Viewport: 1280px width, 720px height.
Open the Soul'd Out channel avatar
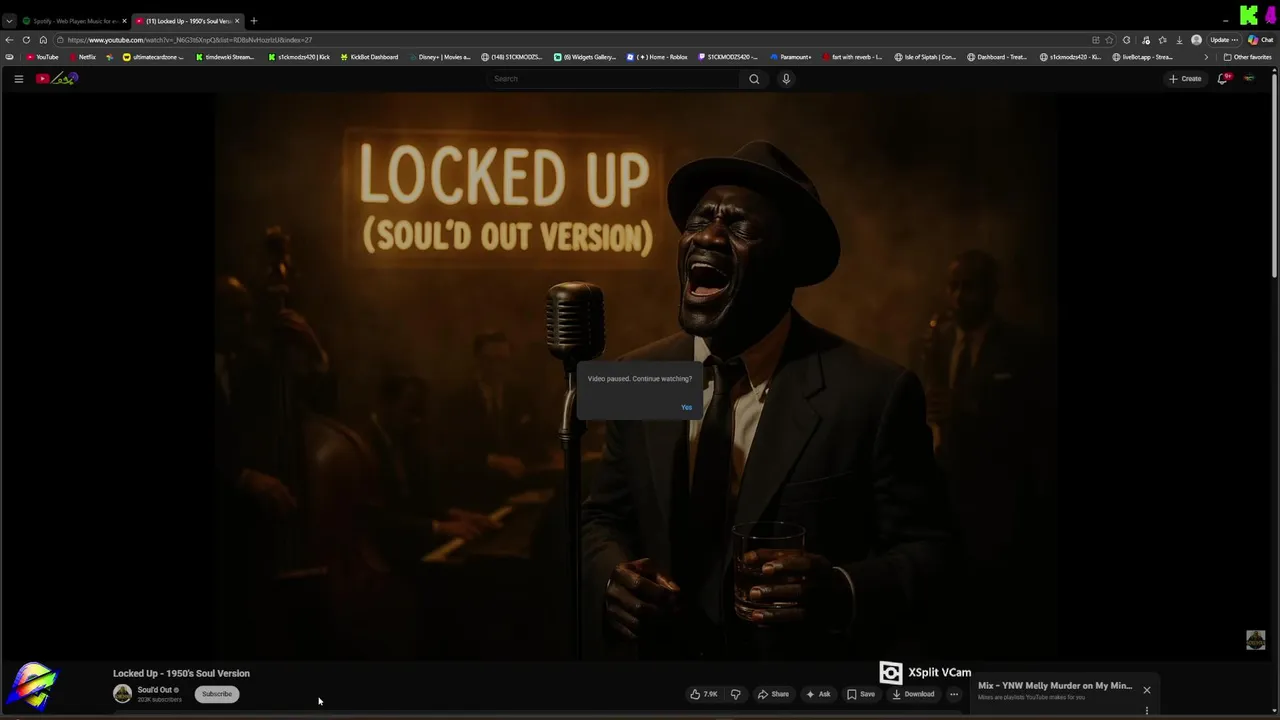pyautogui.click(x=122, y=694)
